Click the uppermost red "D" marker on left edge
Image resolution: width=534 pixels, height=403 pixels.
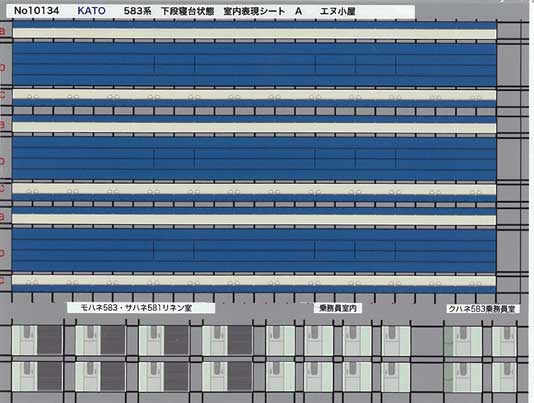(x=2, y=68)
